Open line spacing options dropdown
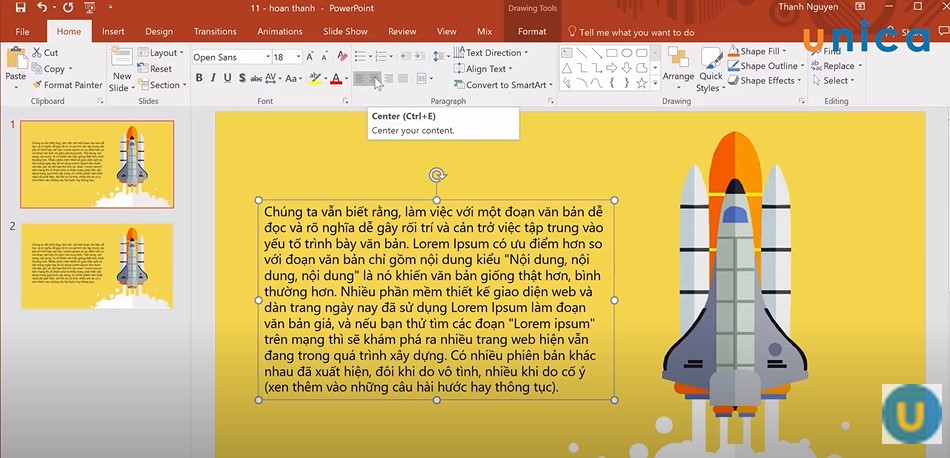 [x=441, y=56]
